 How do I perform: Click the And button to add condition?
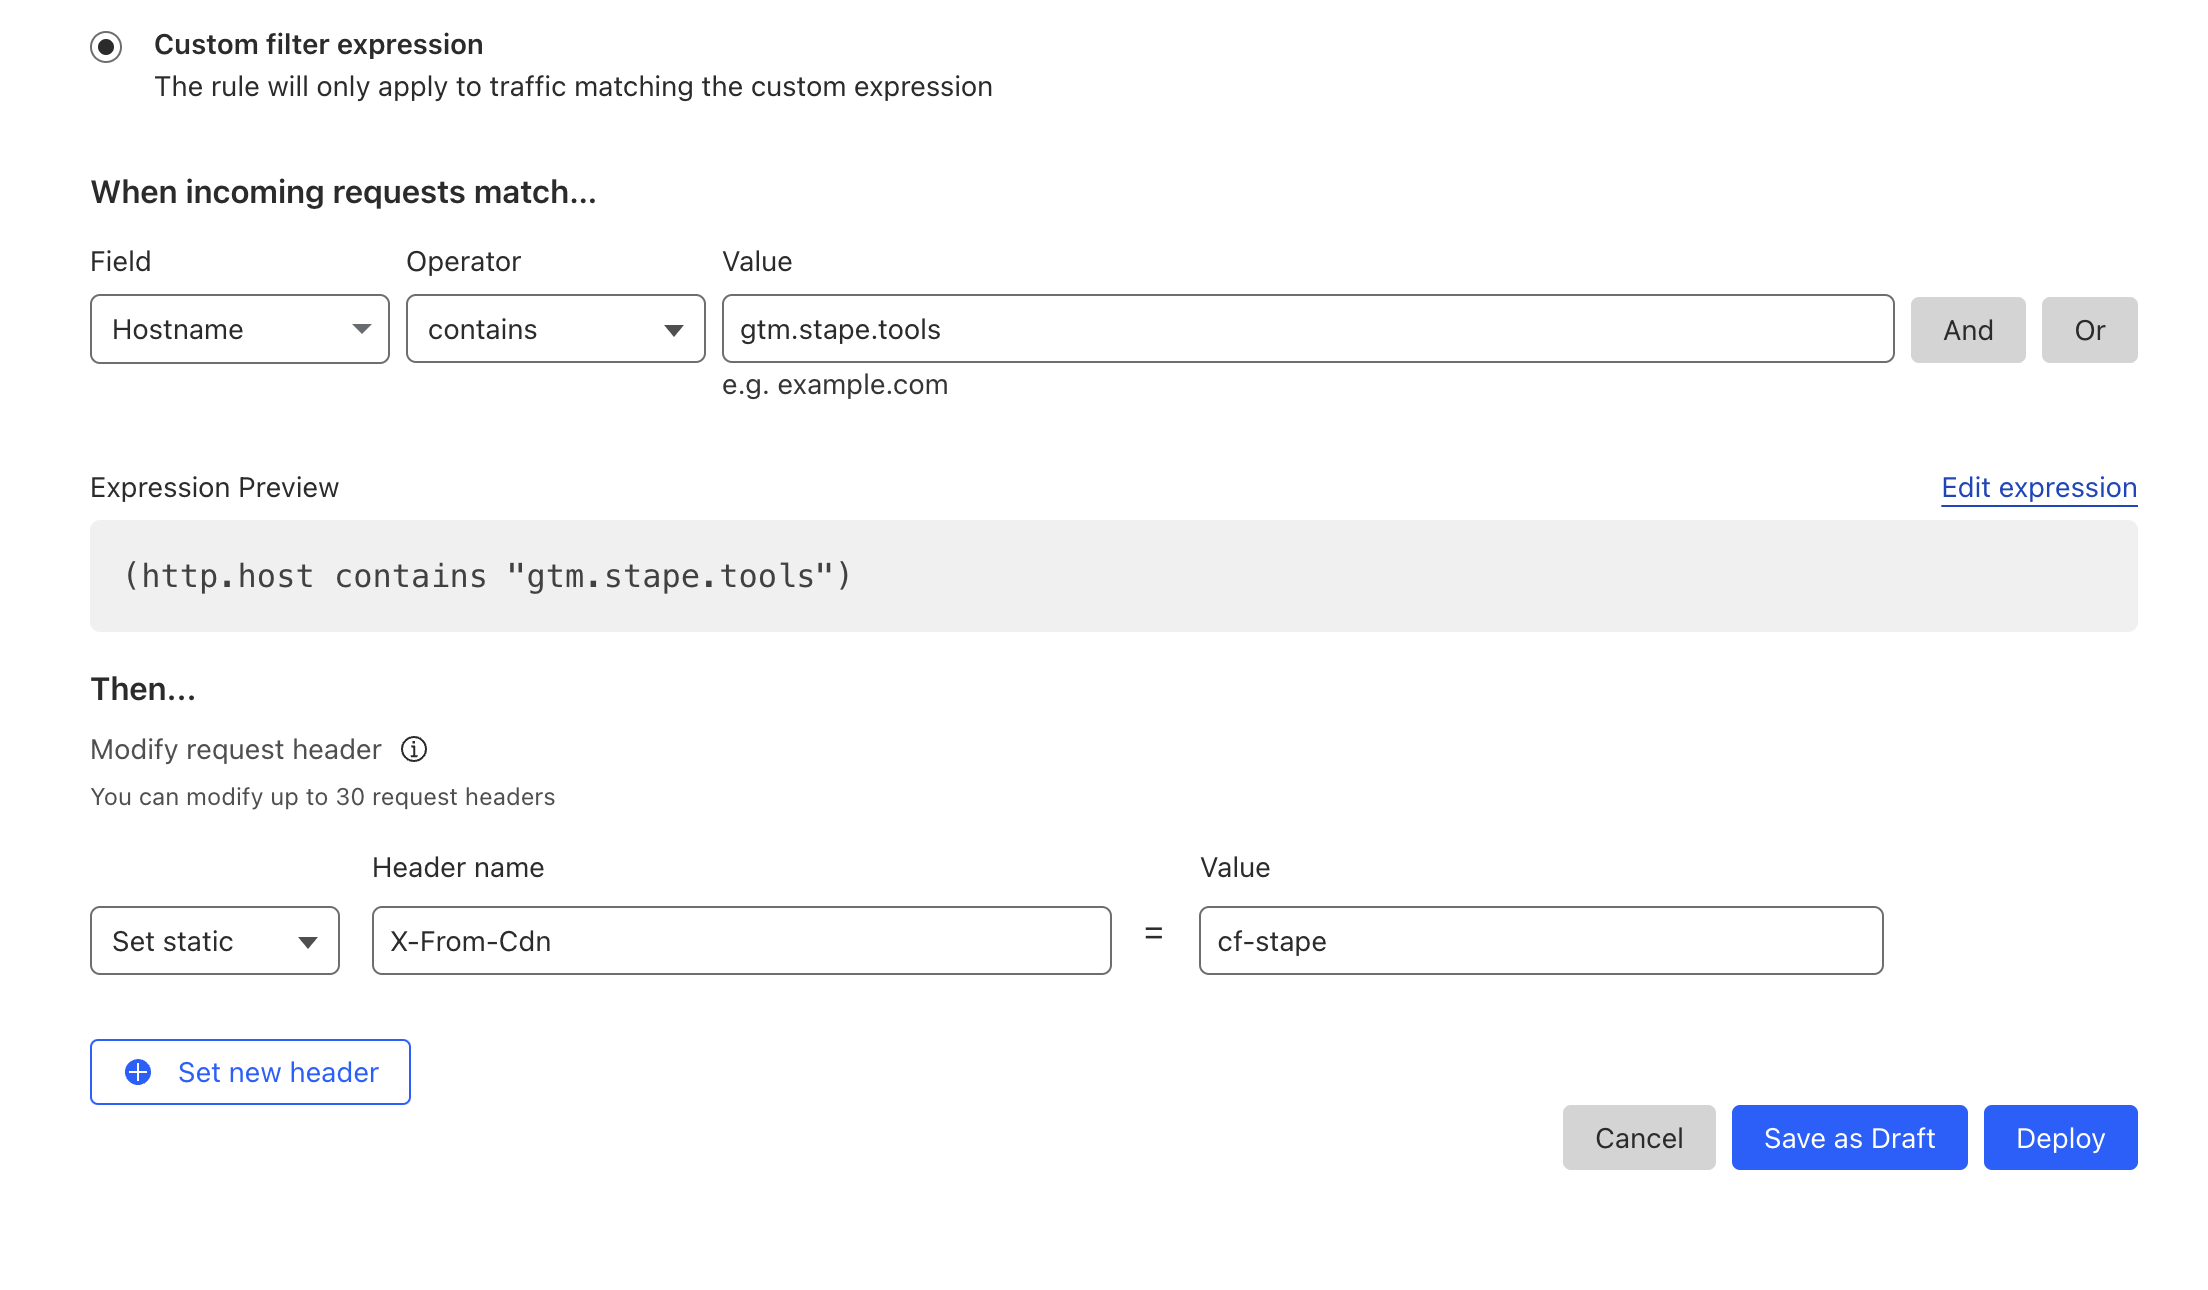(x=1967, y=329)
